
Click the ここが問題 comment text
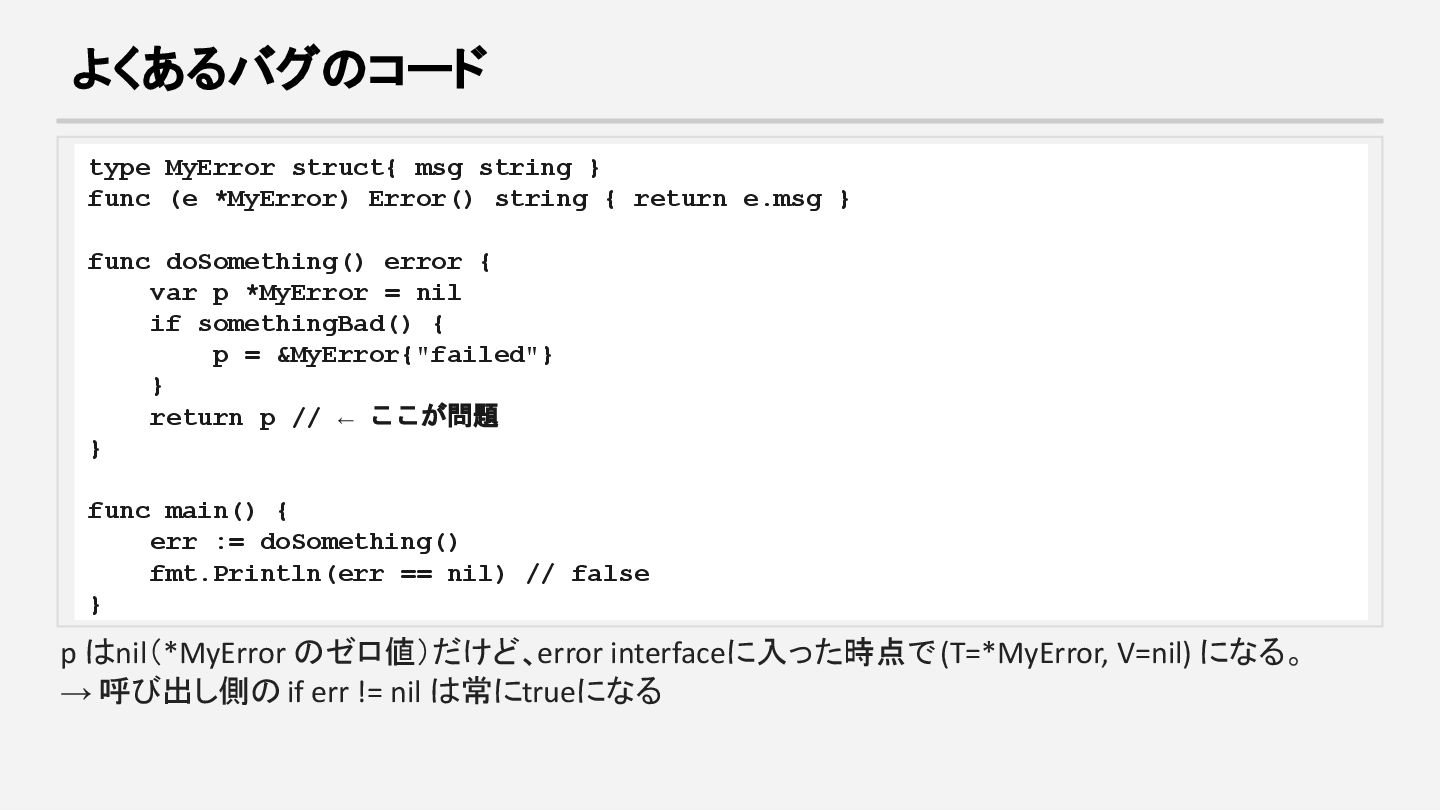point(434,417)
